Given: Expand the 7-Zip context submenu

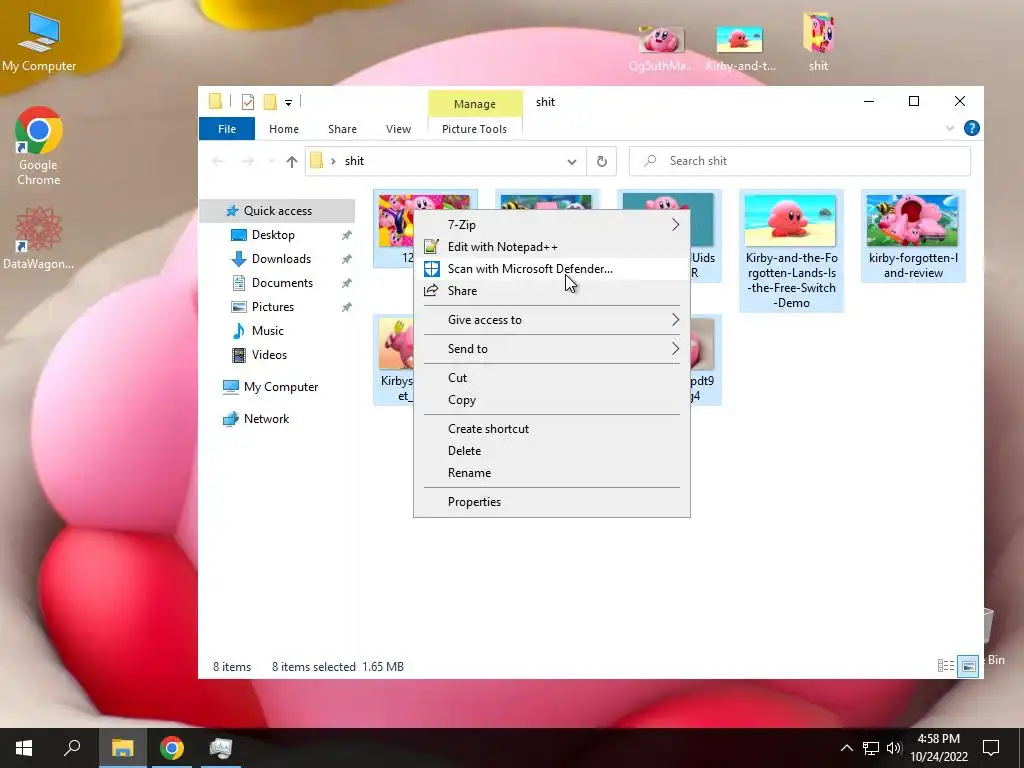Looking at the screenshot, I should [x=552, y=225].
